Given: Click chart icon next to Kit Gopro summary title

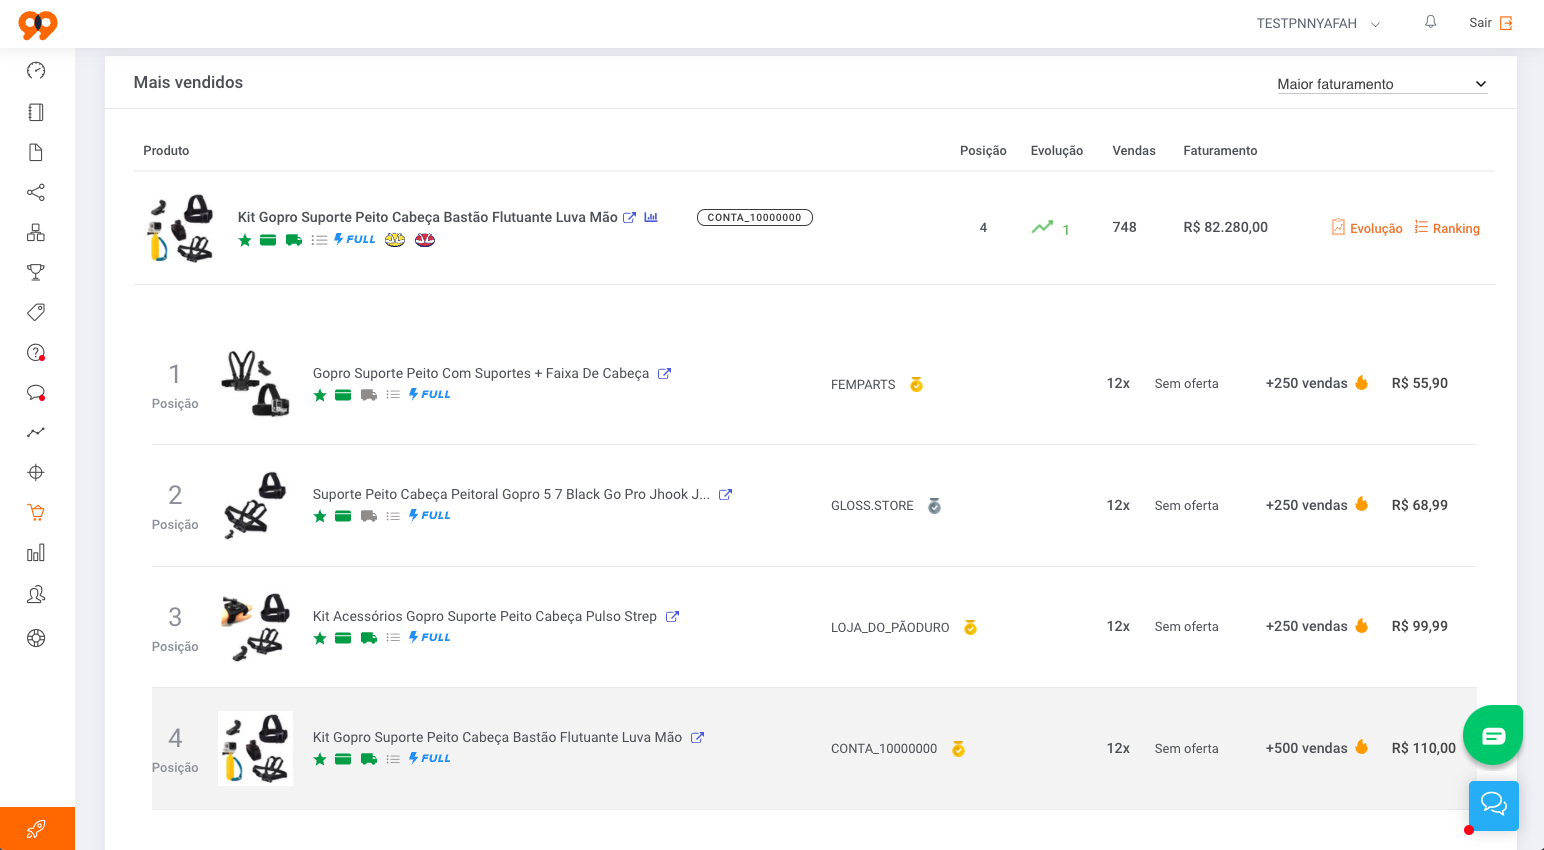Looking at the screenshot, I should [651, 217].
